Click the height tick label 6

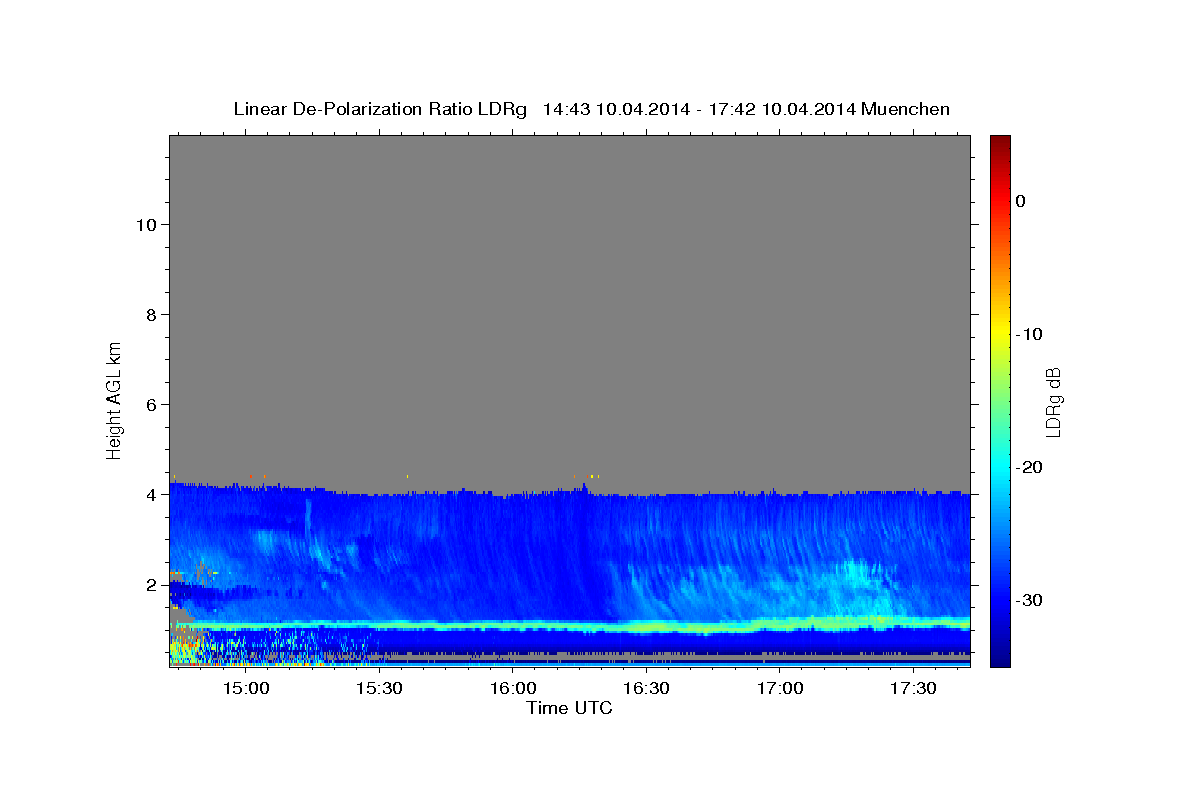(150, 404)
